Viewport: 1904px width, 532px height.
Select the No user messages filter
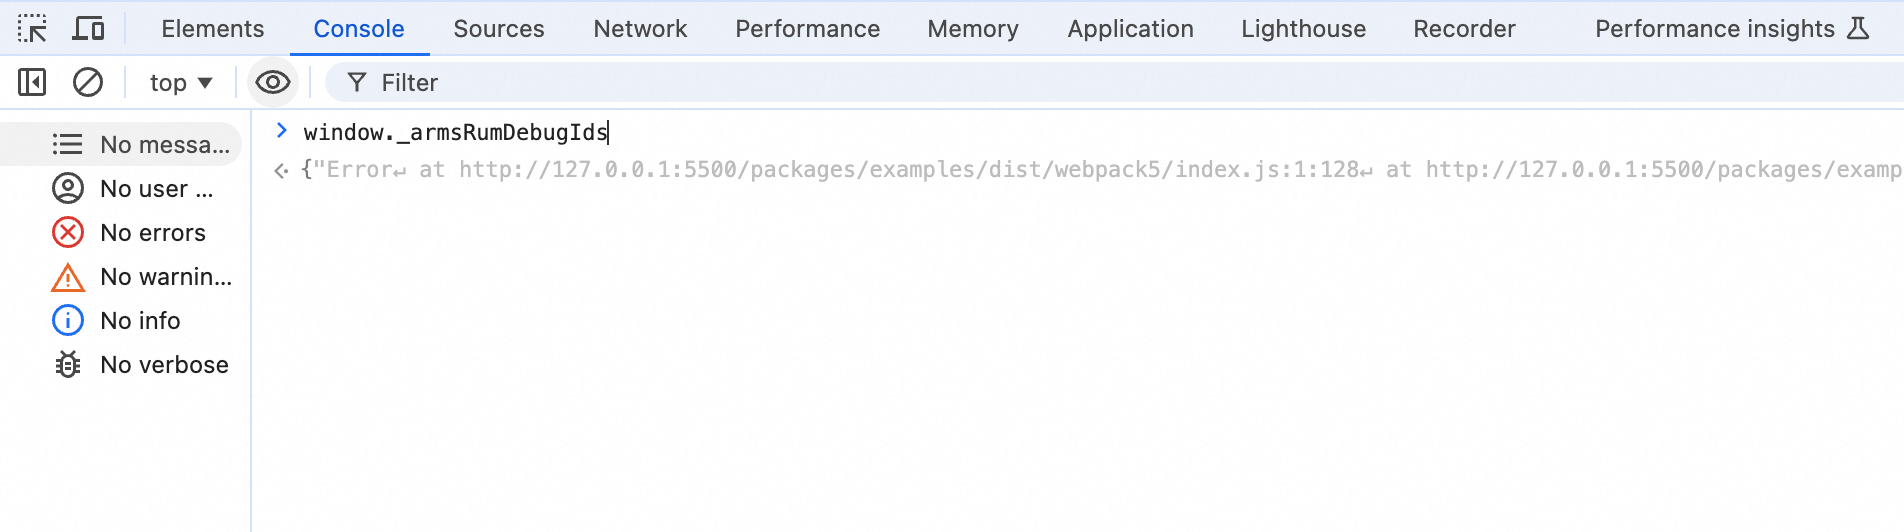pyautogui.click(x=140, y=189)
